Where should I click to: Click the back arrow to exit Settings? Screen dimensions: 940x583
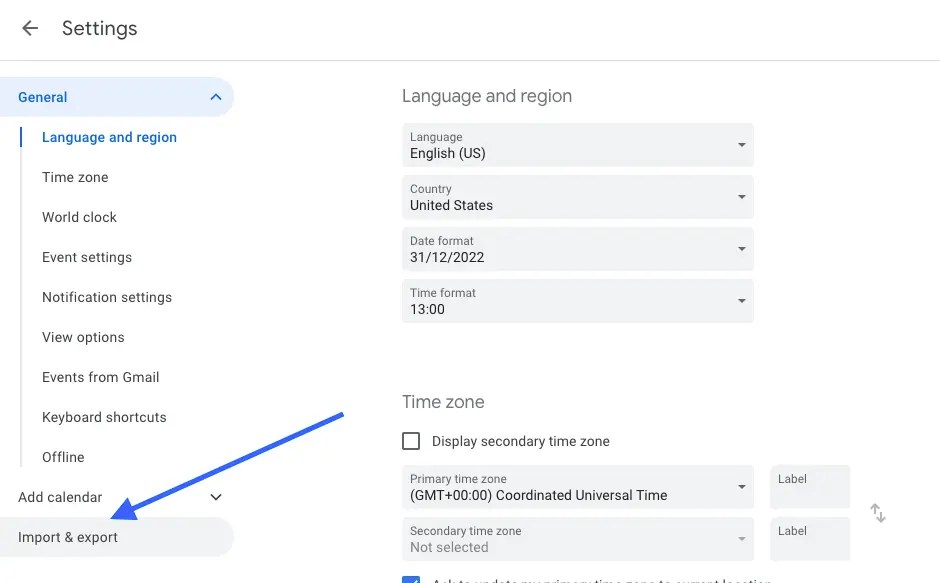(29, 28)
